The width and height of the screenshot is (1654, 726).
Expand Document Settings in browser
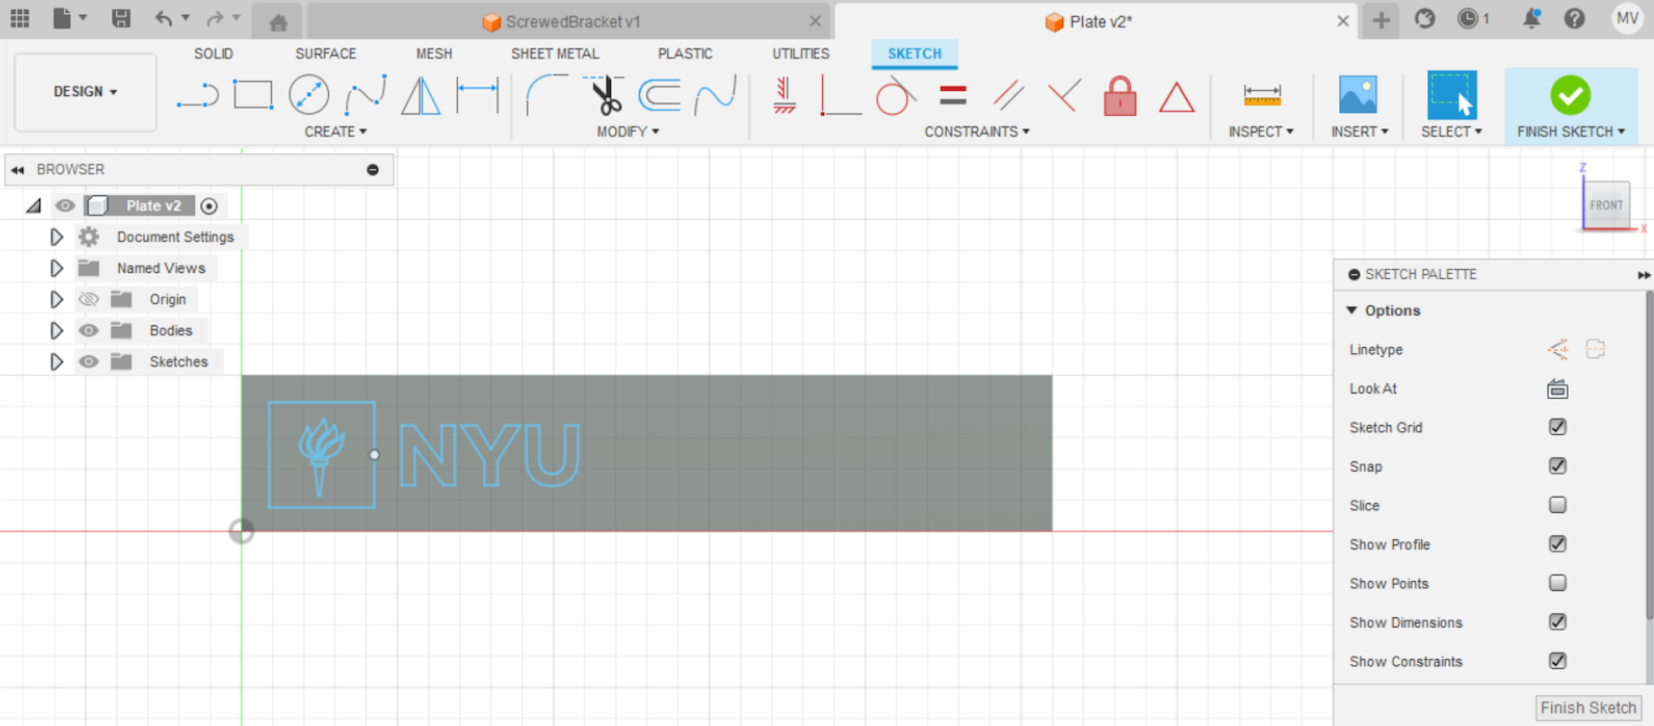click(56, 237)
